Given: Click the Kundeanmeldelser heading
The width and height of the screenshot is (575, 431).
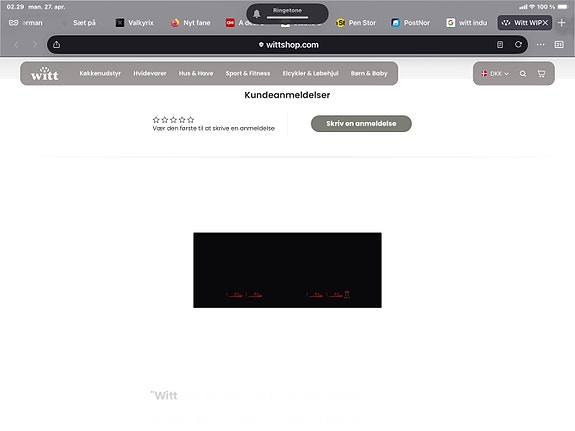Looking at the screenshot, I should click(x=288, y=95).
